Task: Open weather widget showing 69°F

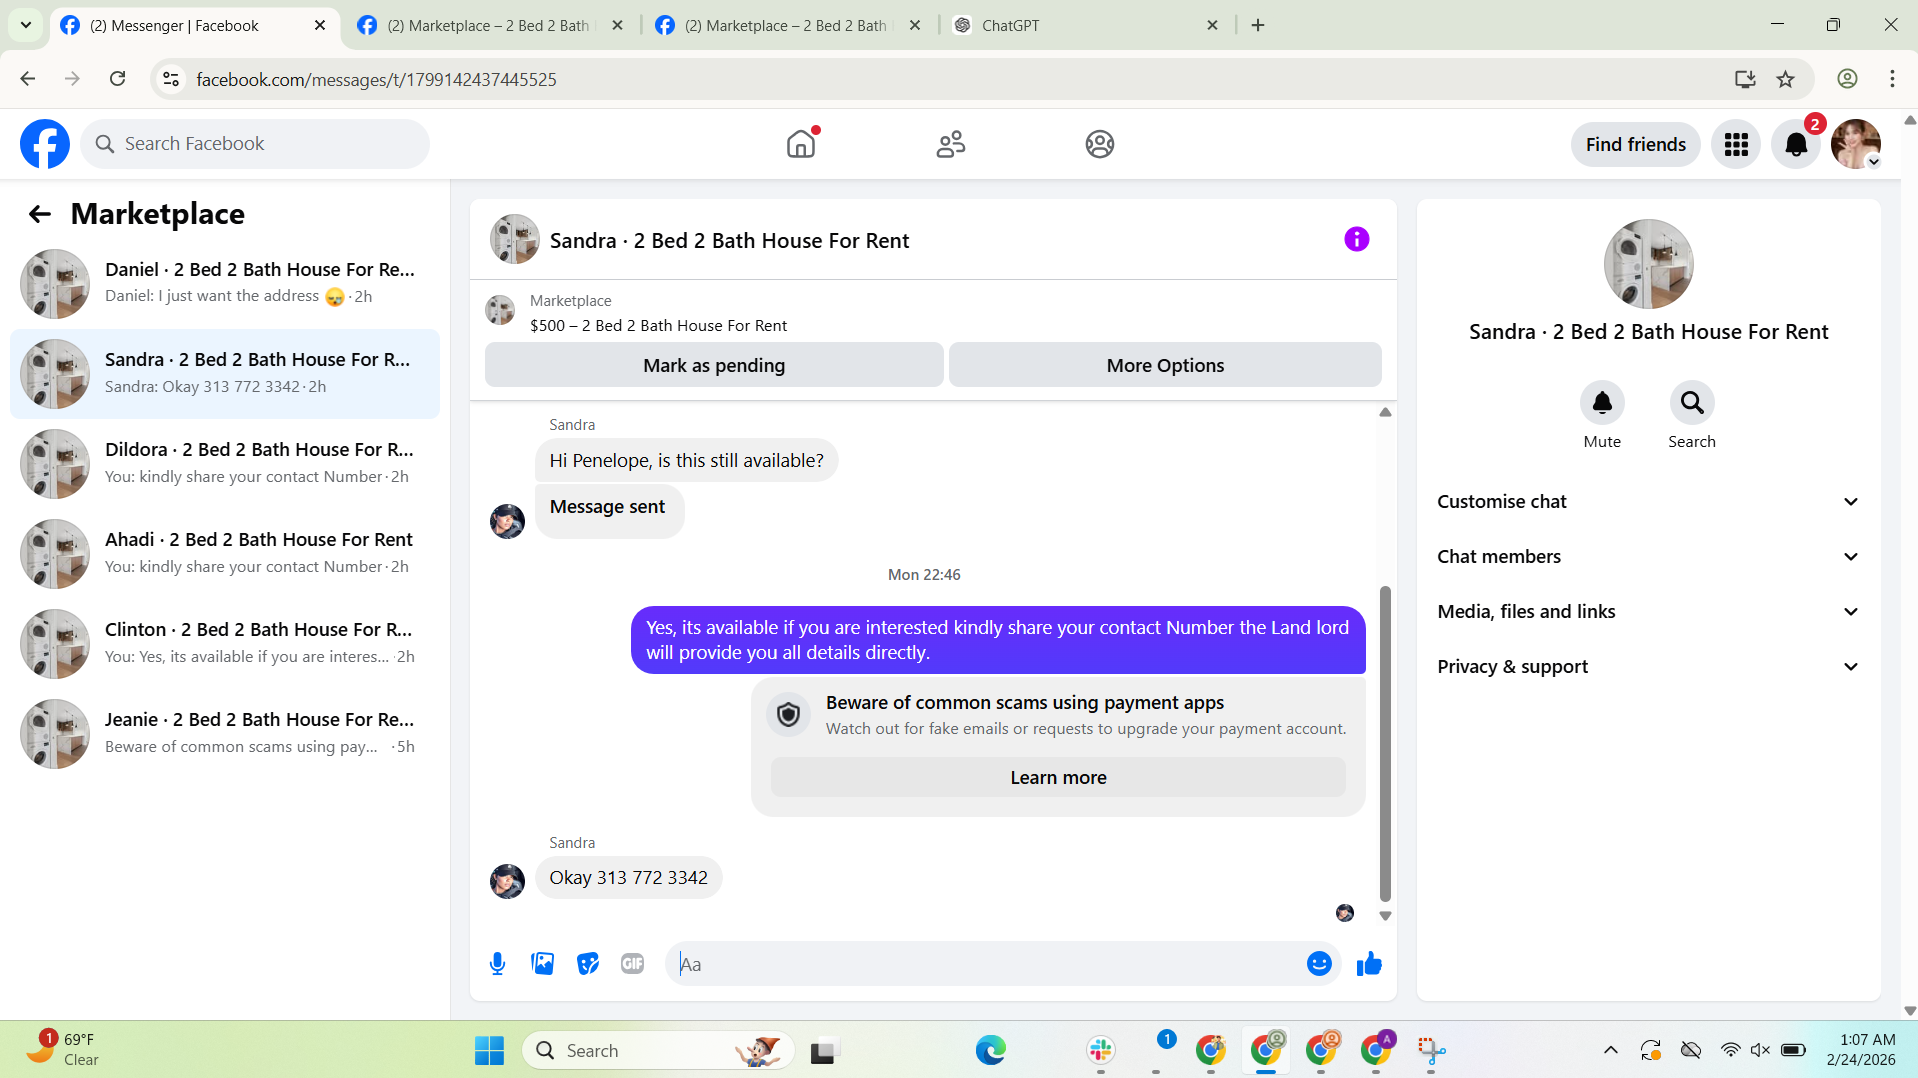Action: [62, 1050]
